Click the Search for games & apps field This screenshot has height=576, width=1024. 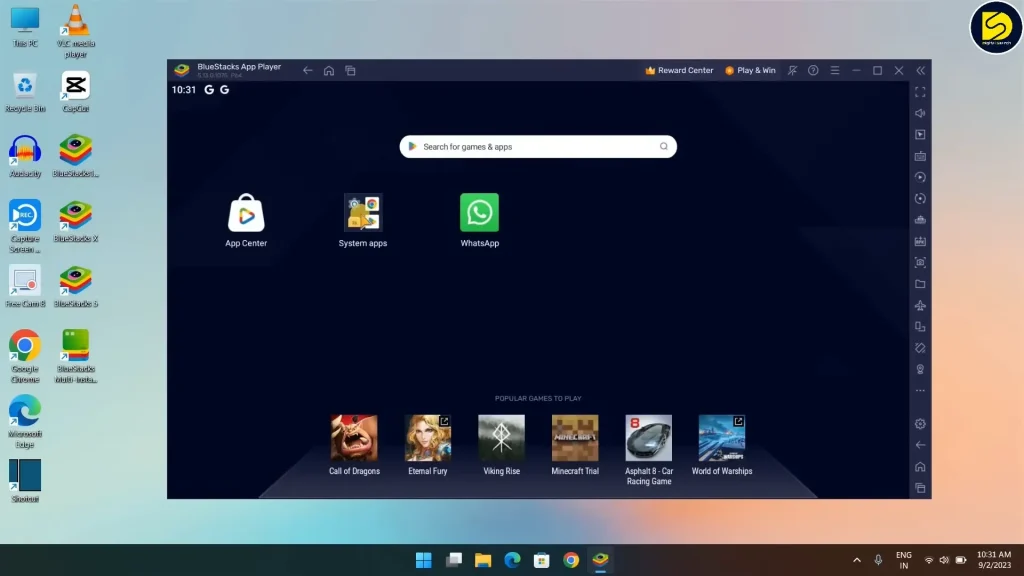537,147
